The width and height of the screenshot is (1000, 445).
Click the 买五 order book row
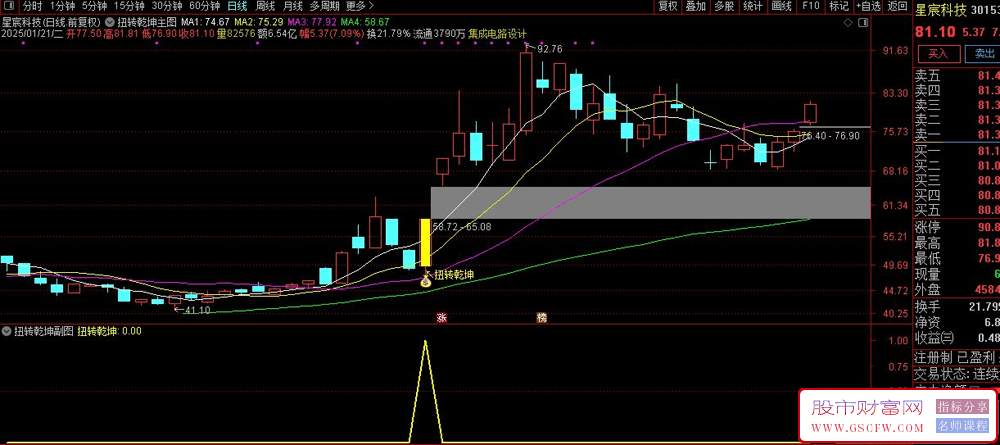click(957, 209)
